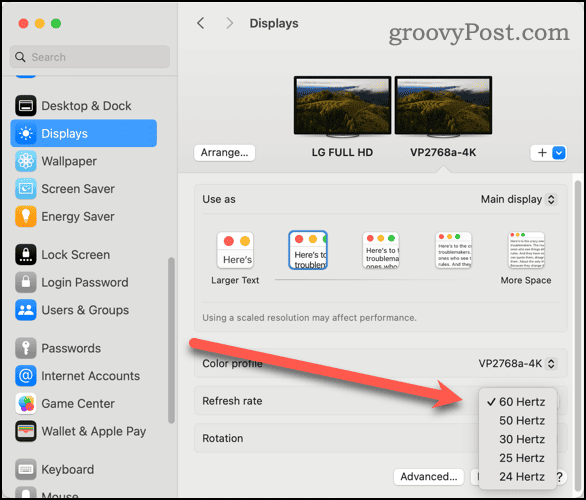The width and height of the screenshot is (586, 500).
Task: Open Users & Groups sidebar label
Action: [85, 310]
